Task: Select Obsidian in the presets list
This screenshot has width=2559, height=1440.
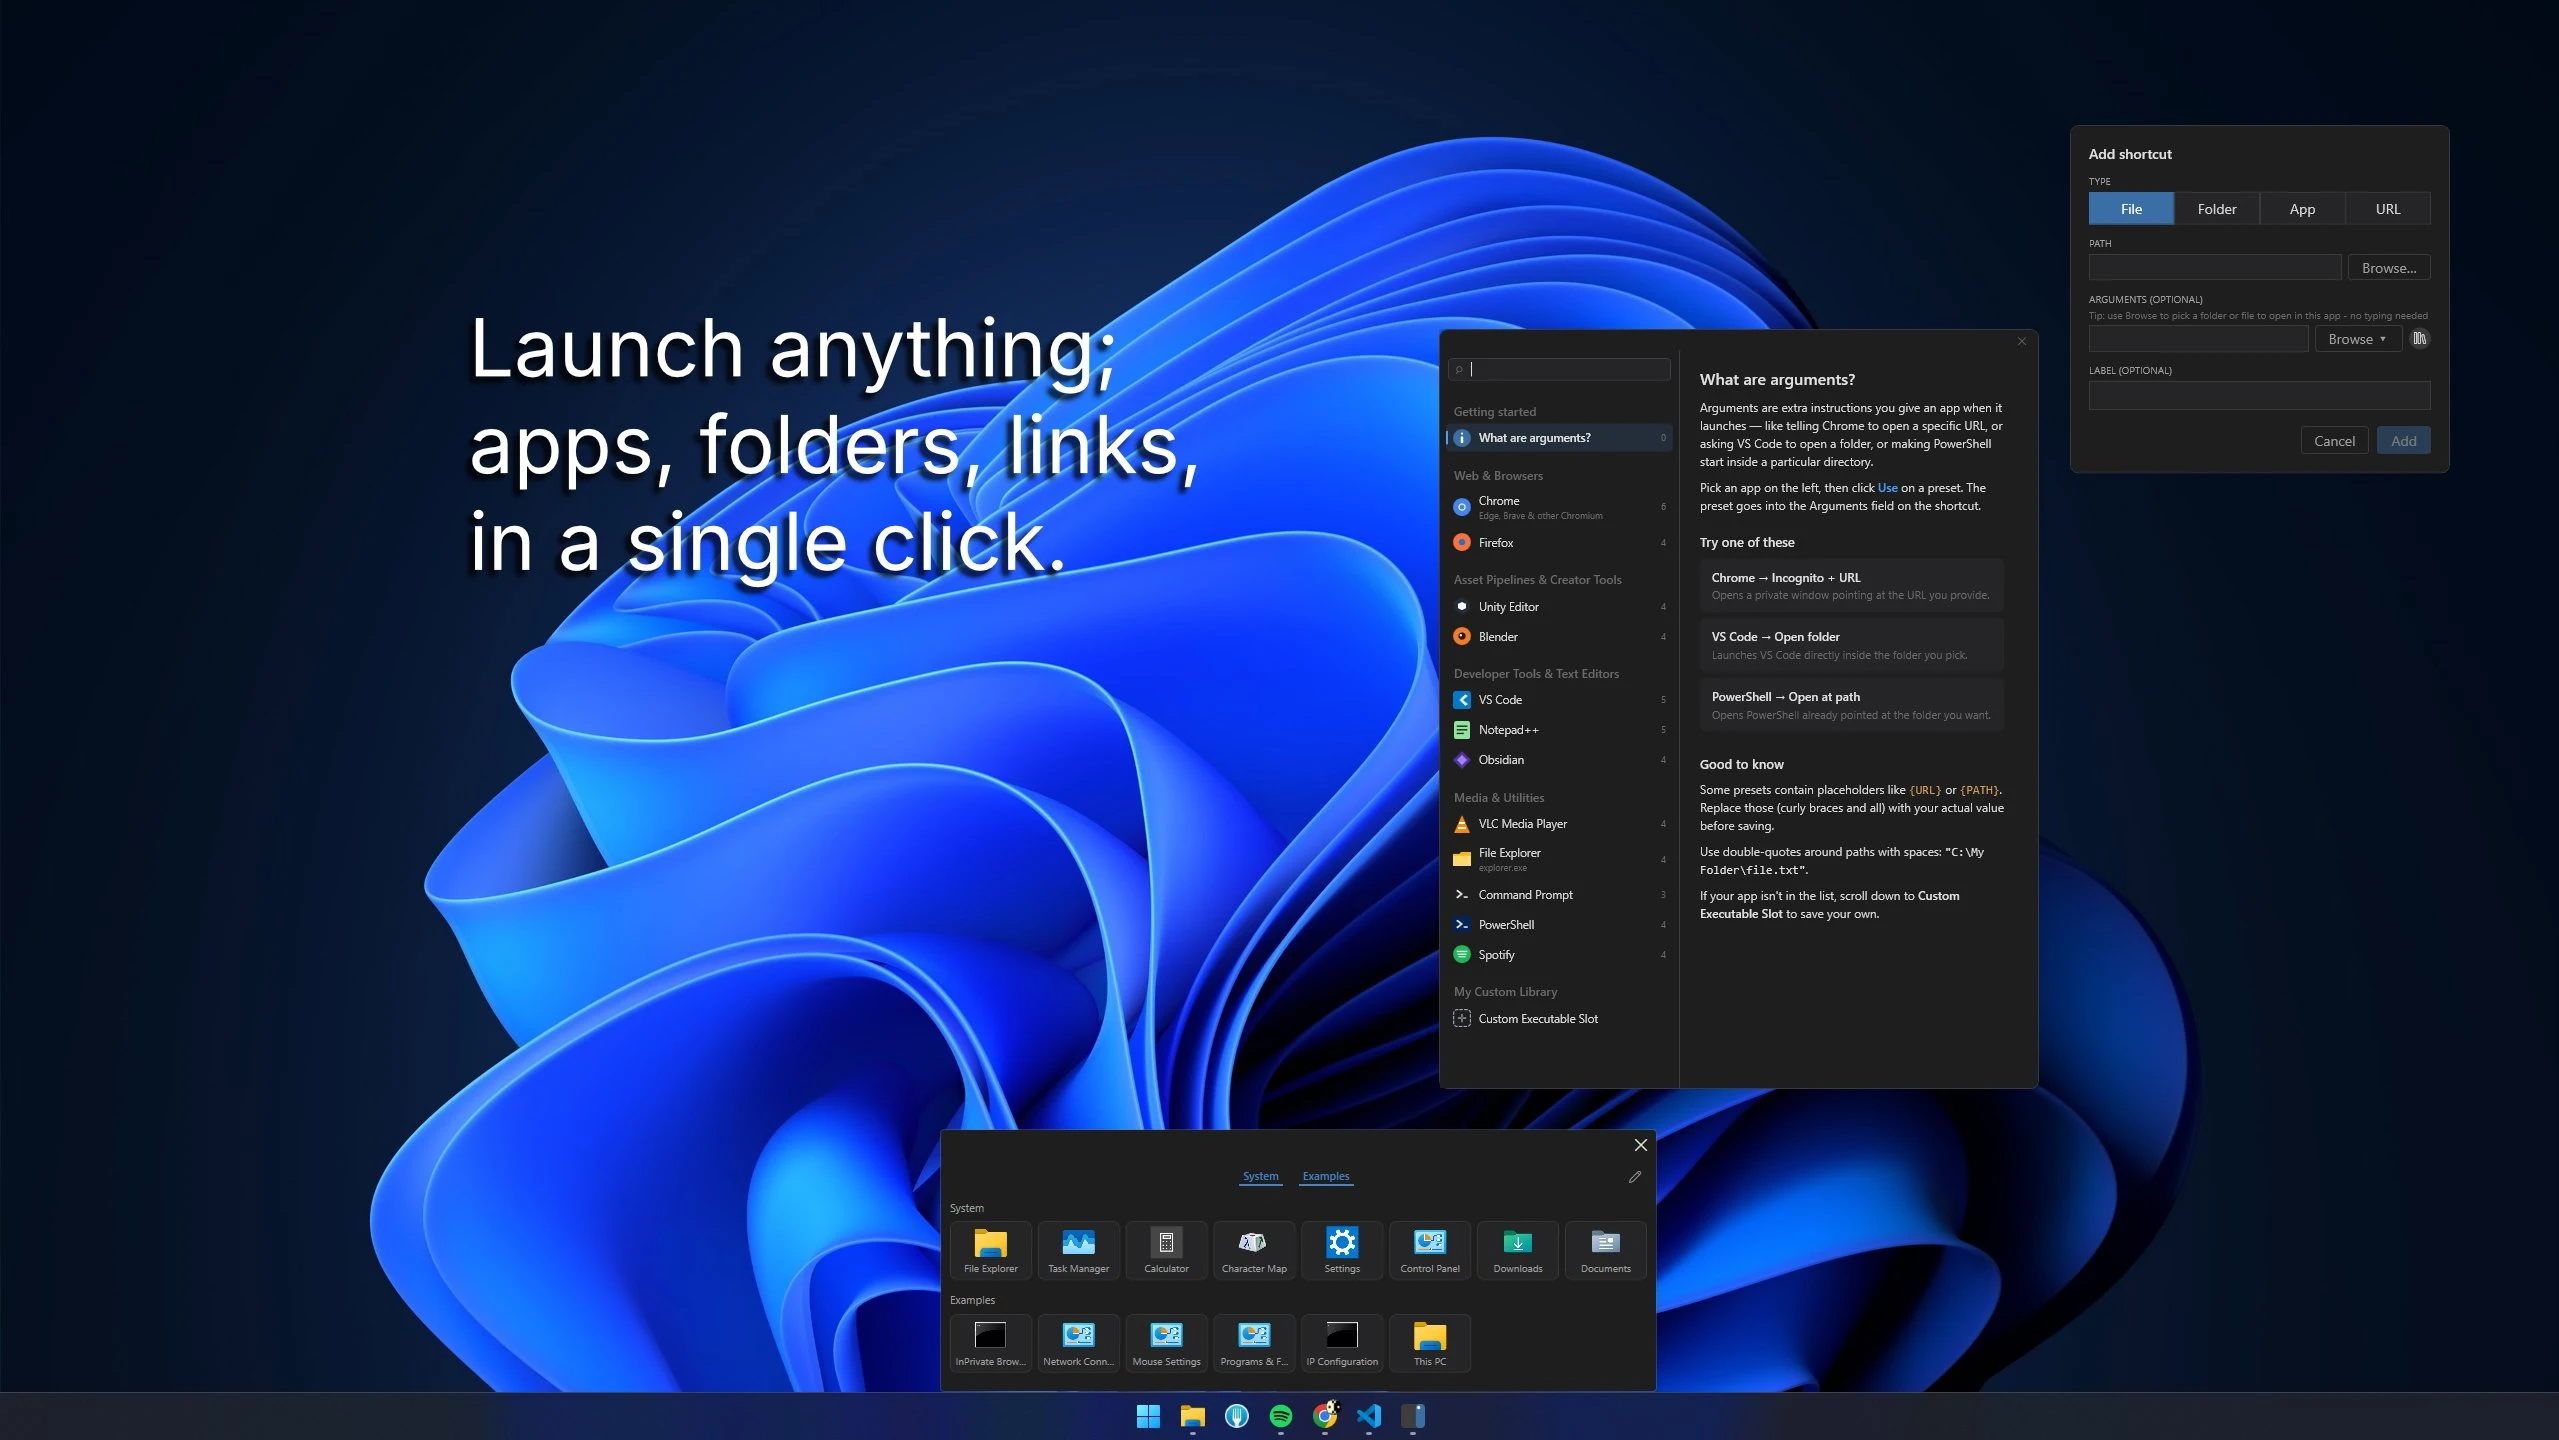Action: (x=1559, y=760)
